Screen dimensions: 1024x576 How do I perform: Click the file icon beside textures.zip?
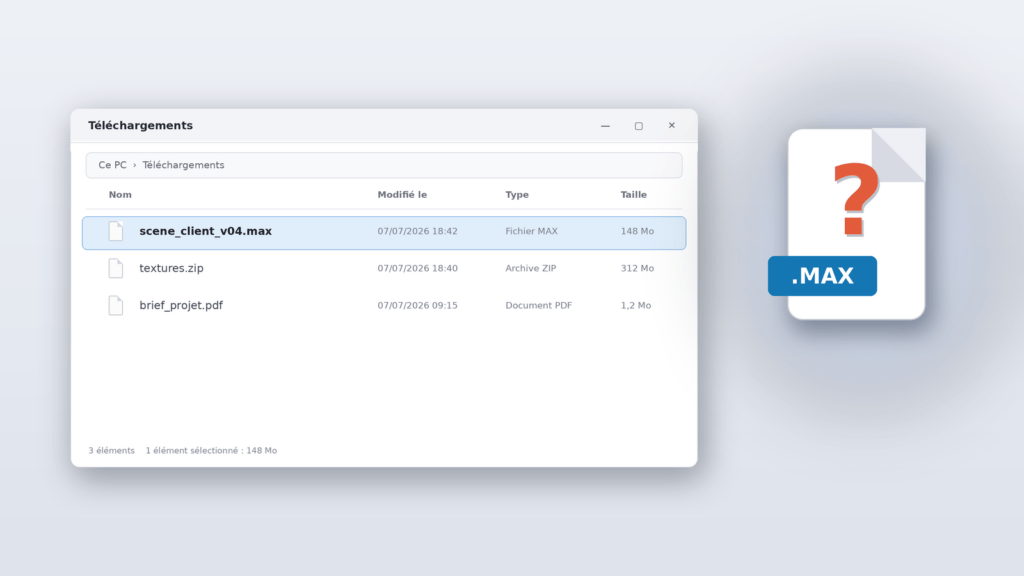(116, 268)
